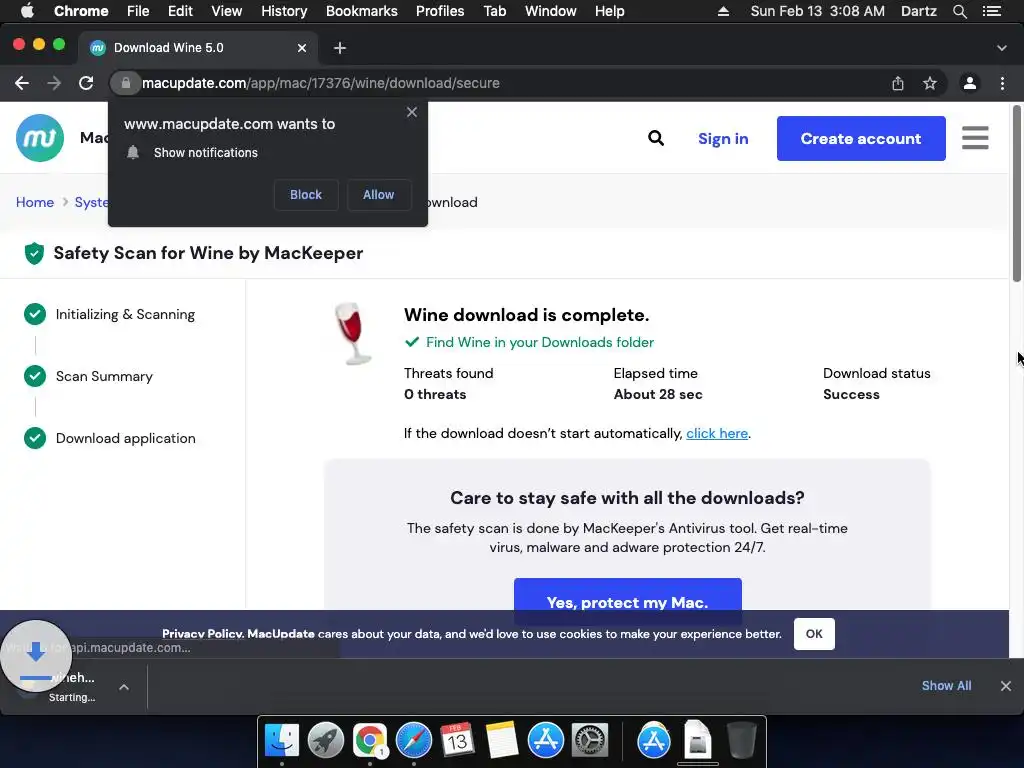Screen dimensions: 1024x768
Task: Open a new tab with the plus button
Action: pos(340,48)
